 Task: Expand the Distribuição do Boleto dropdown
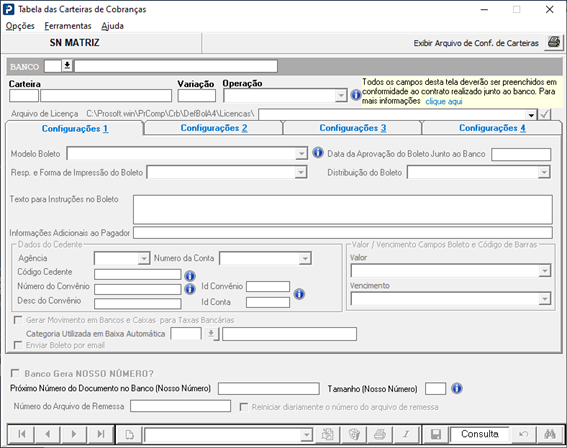(x=544, y=172)
